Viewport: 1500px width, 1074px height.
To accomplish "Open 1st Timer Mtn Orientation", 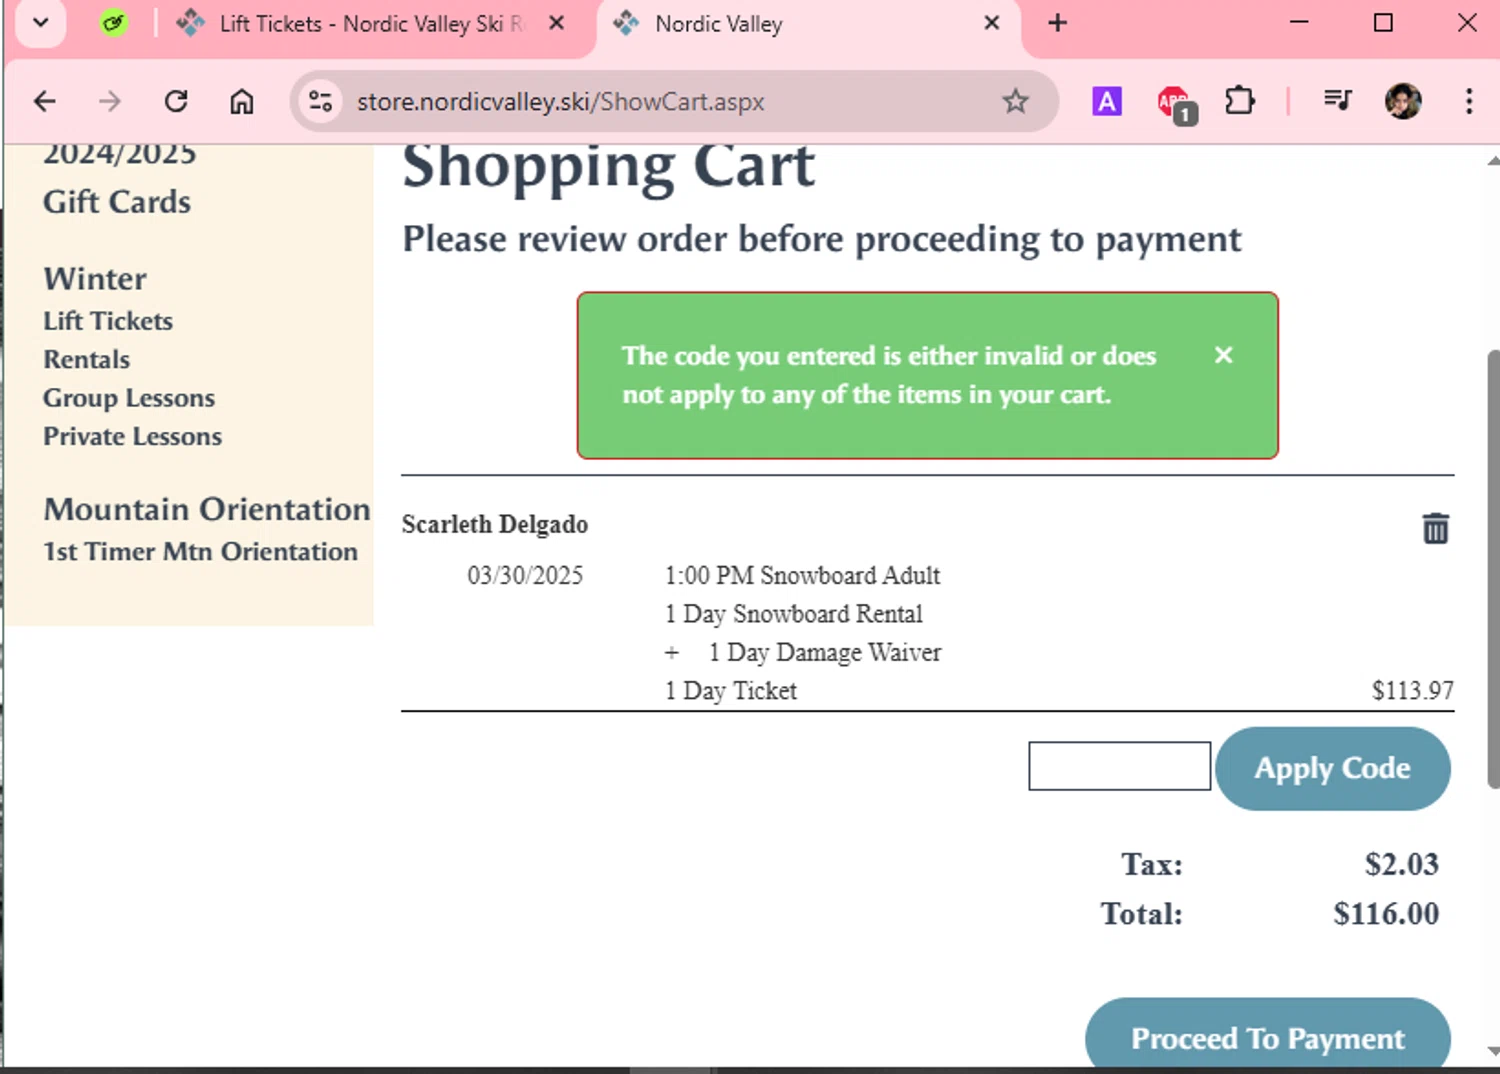I will [200, 552].
